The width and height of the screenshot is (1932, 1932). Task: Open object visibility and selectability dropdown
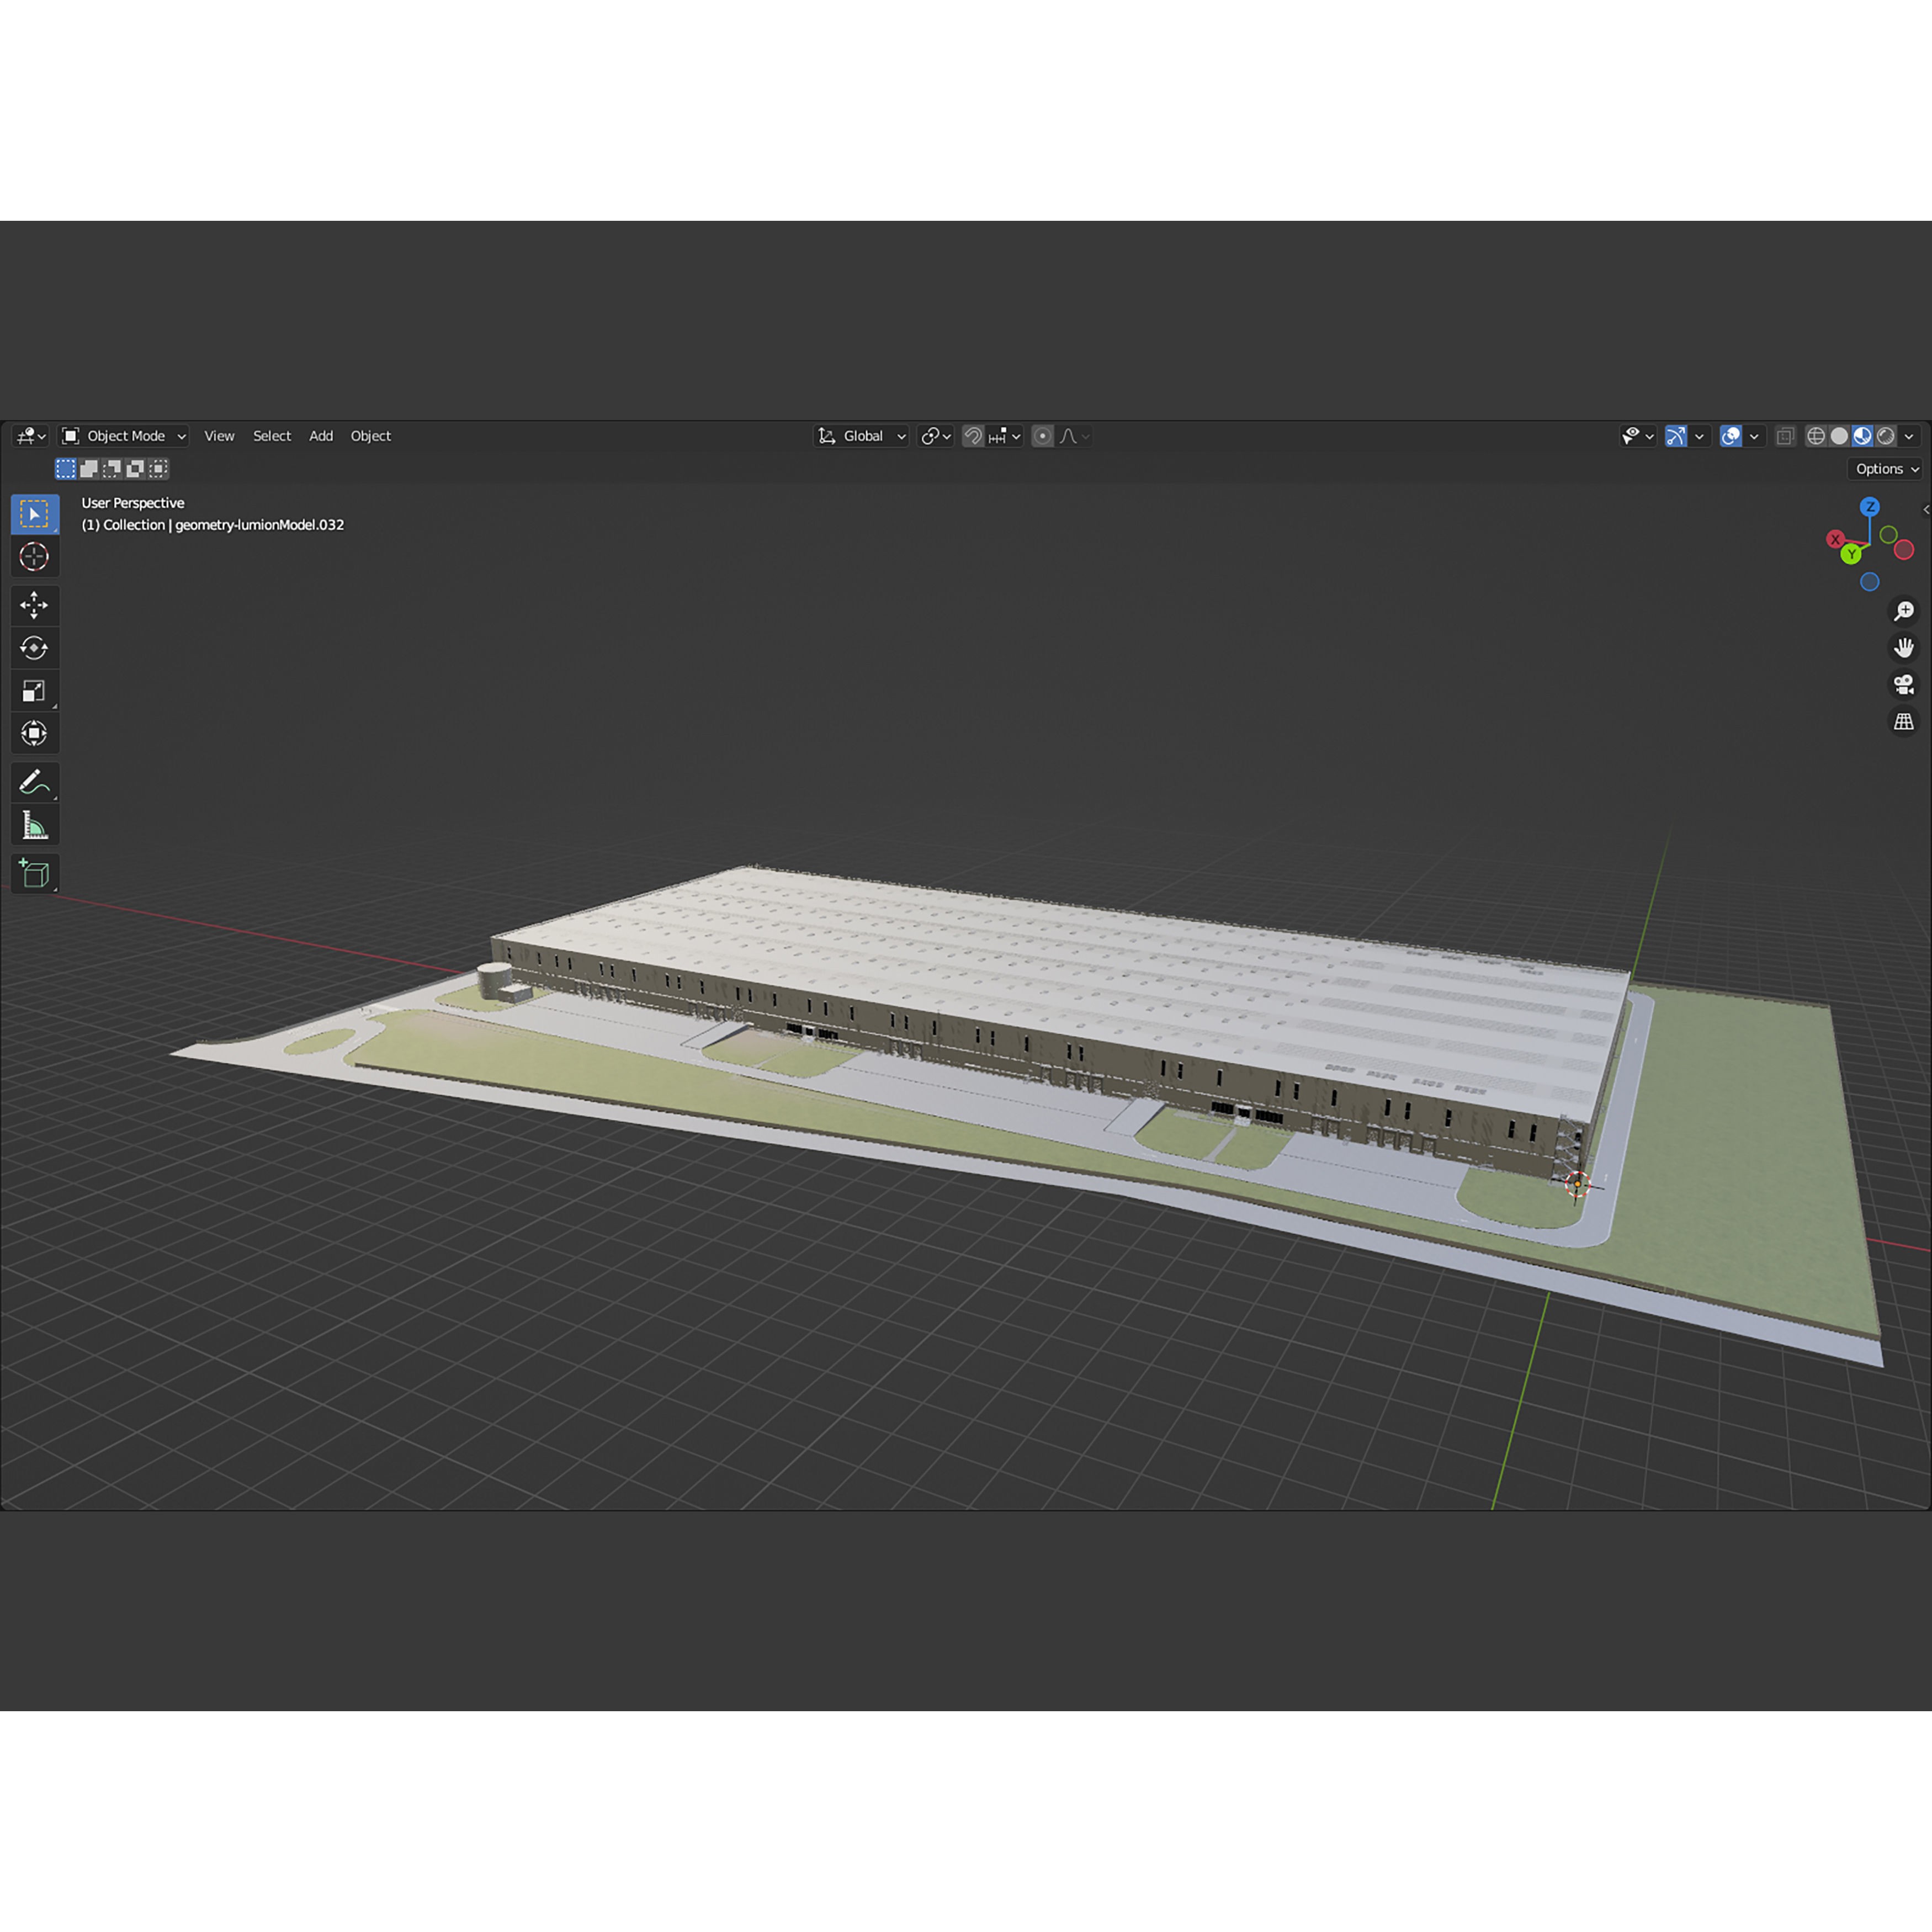pyautogui.click(x=1638, y=436)
